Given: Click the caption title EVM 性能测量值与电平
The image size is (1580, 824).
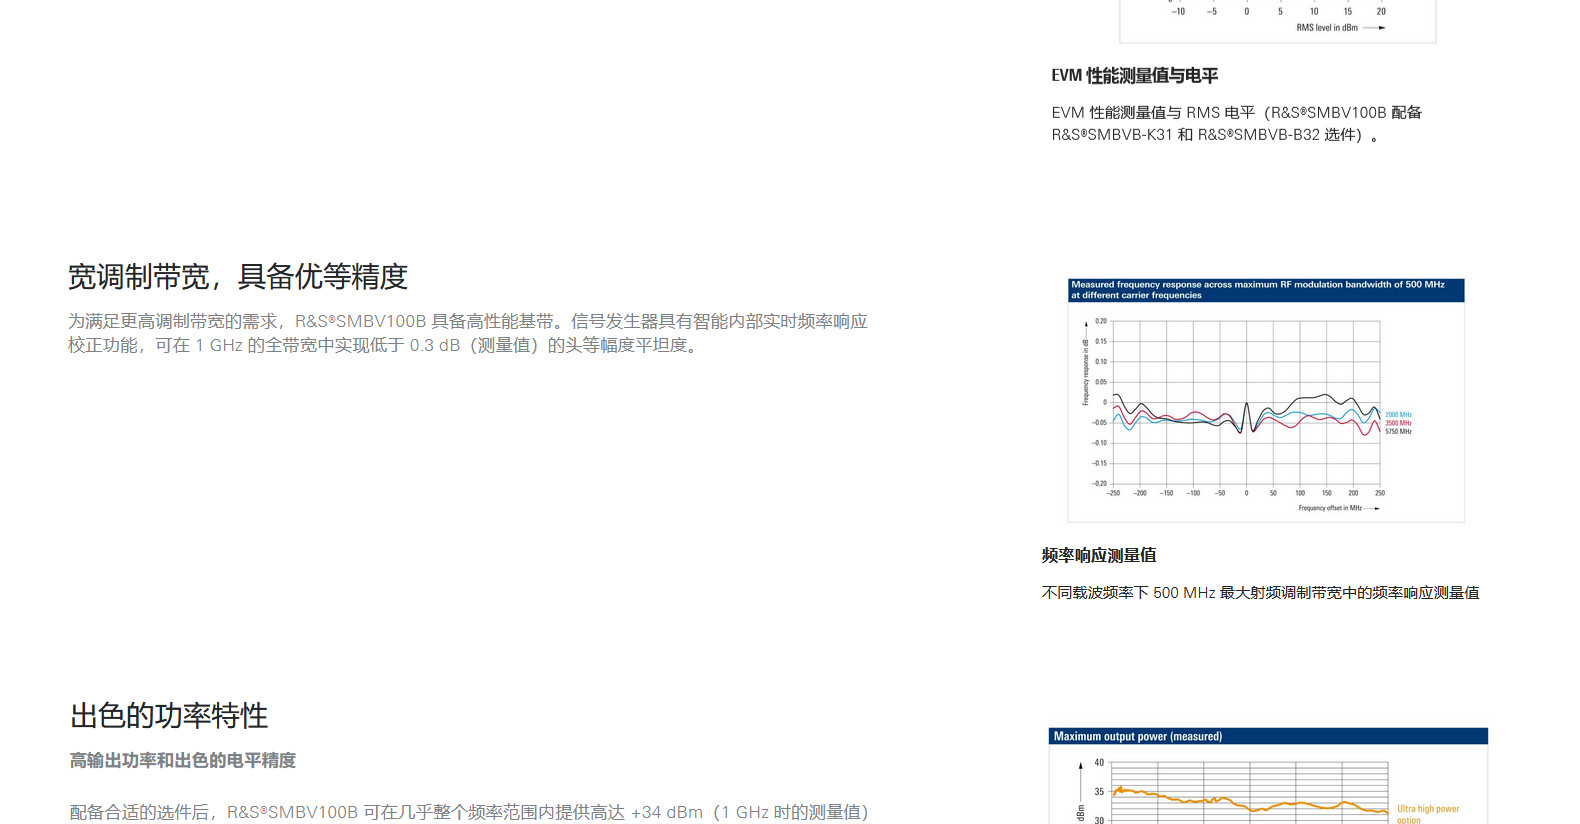Looking at the screenshot, I should [x=1134, y=76].
